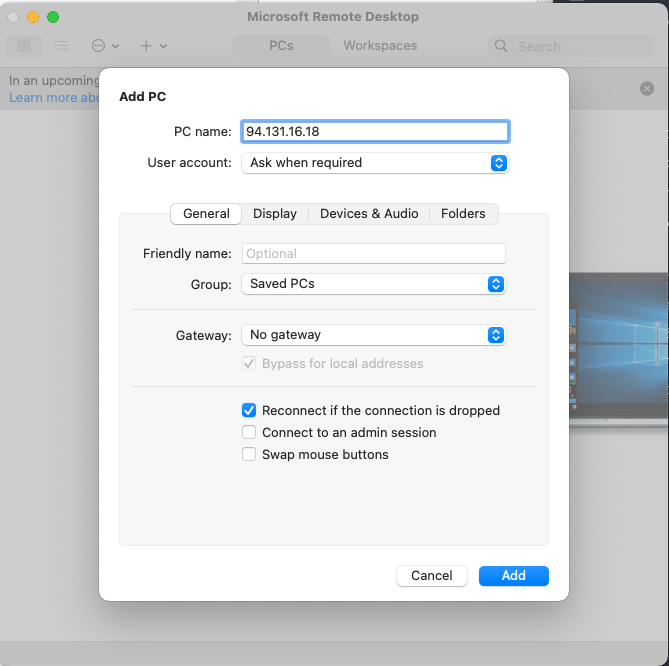Screen dimensions: 669x666
Task: Open the Learn more link in banner
Action: coord(54,98)
